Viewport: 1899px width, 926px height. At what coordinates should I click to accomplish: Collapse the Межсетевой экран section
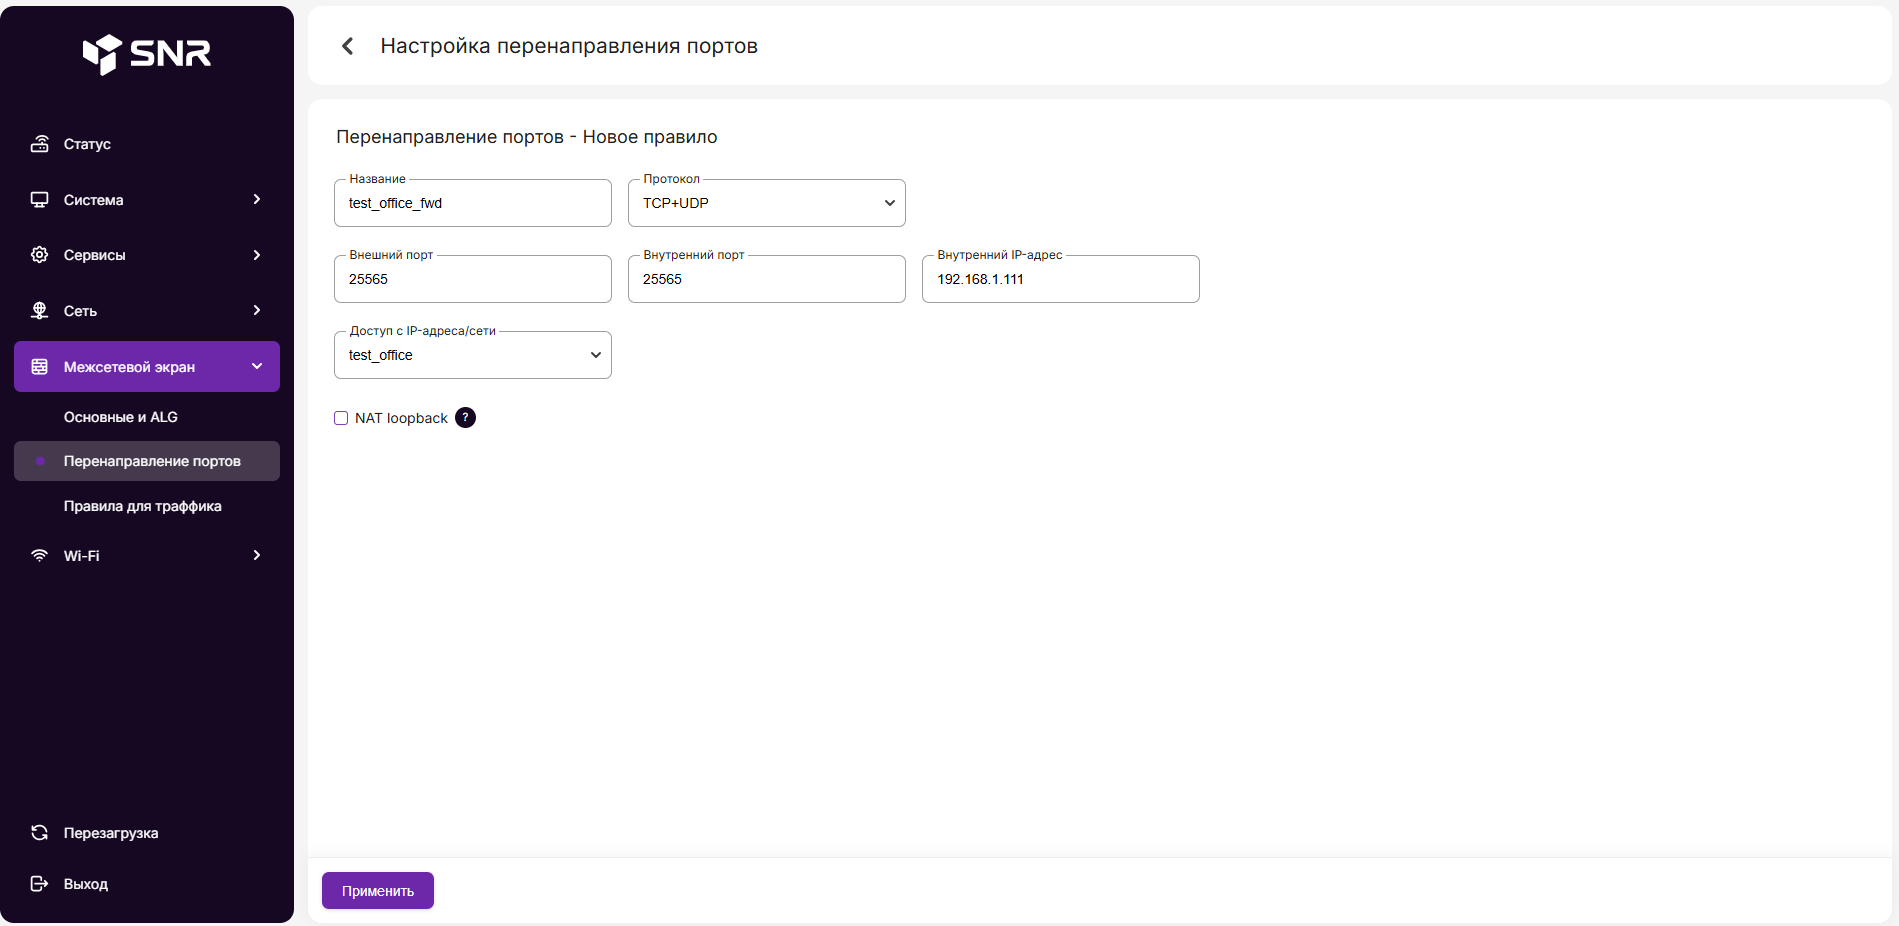tap(257, 367)
